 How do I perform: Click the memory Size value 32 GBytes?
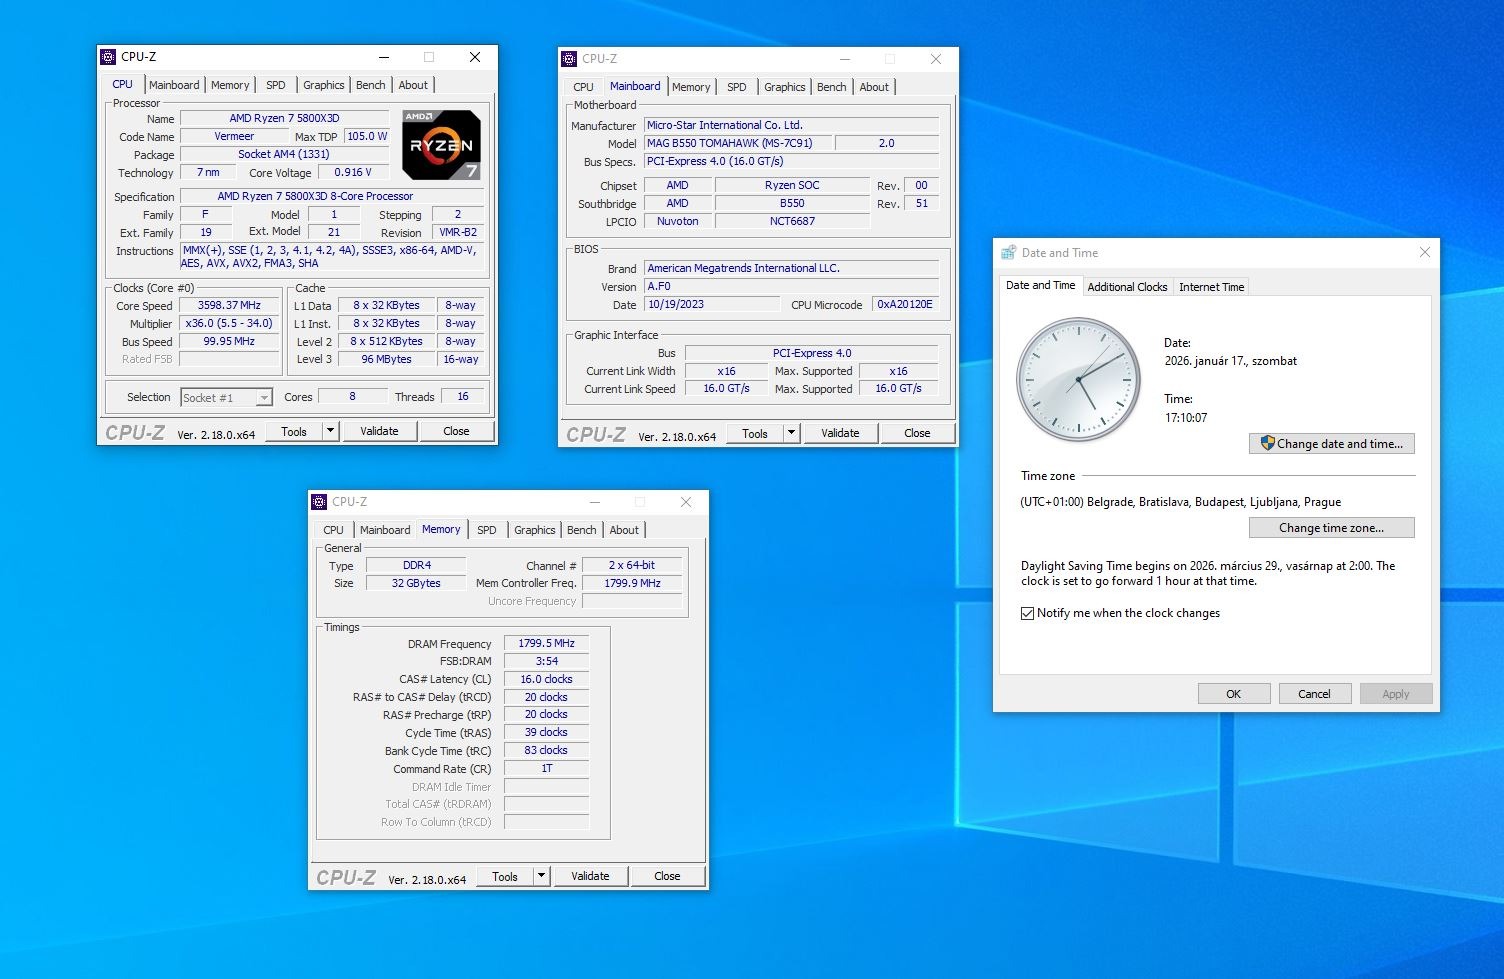point(416,584)
